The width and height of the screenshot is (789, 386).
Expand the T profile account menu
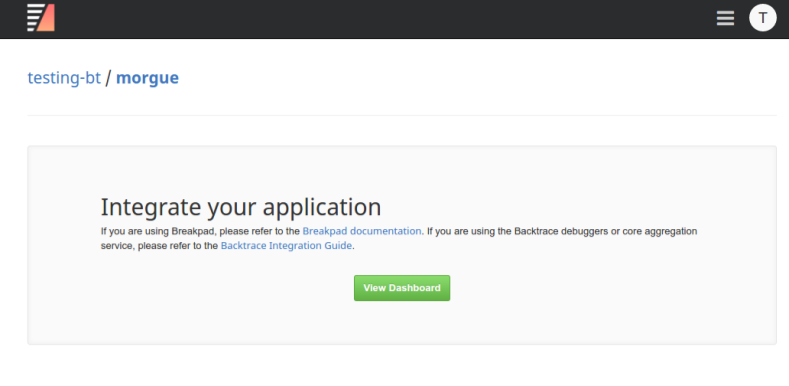pyautogui.click(x=762, y=18)
